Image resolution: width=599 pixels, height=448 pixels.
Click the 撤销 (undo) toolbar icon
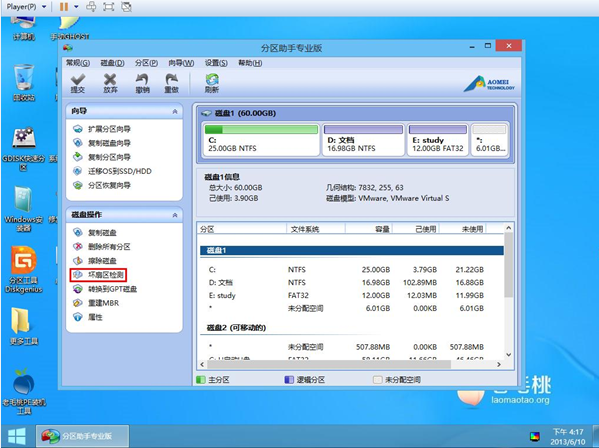(142, 83)
